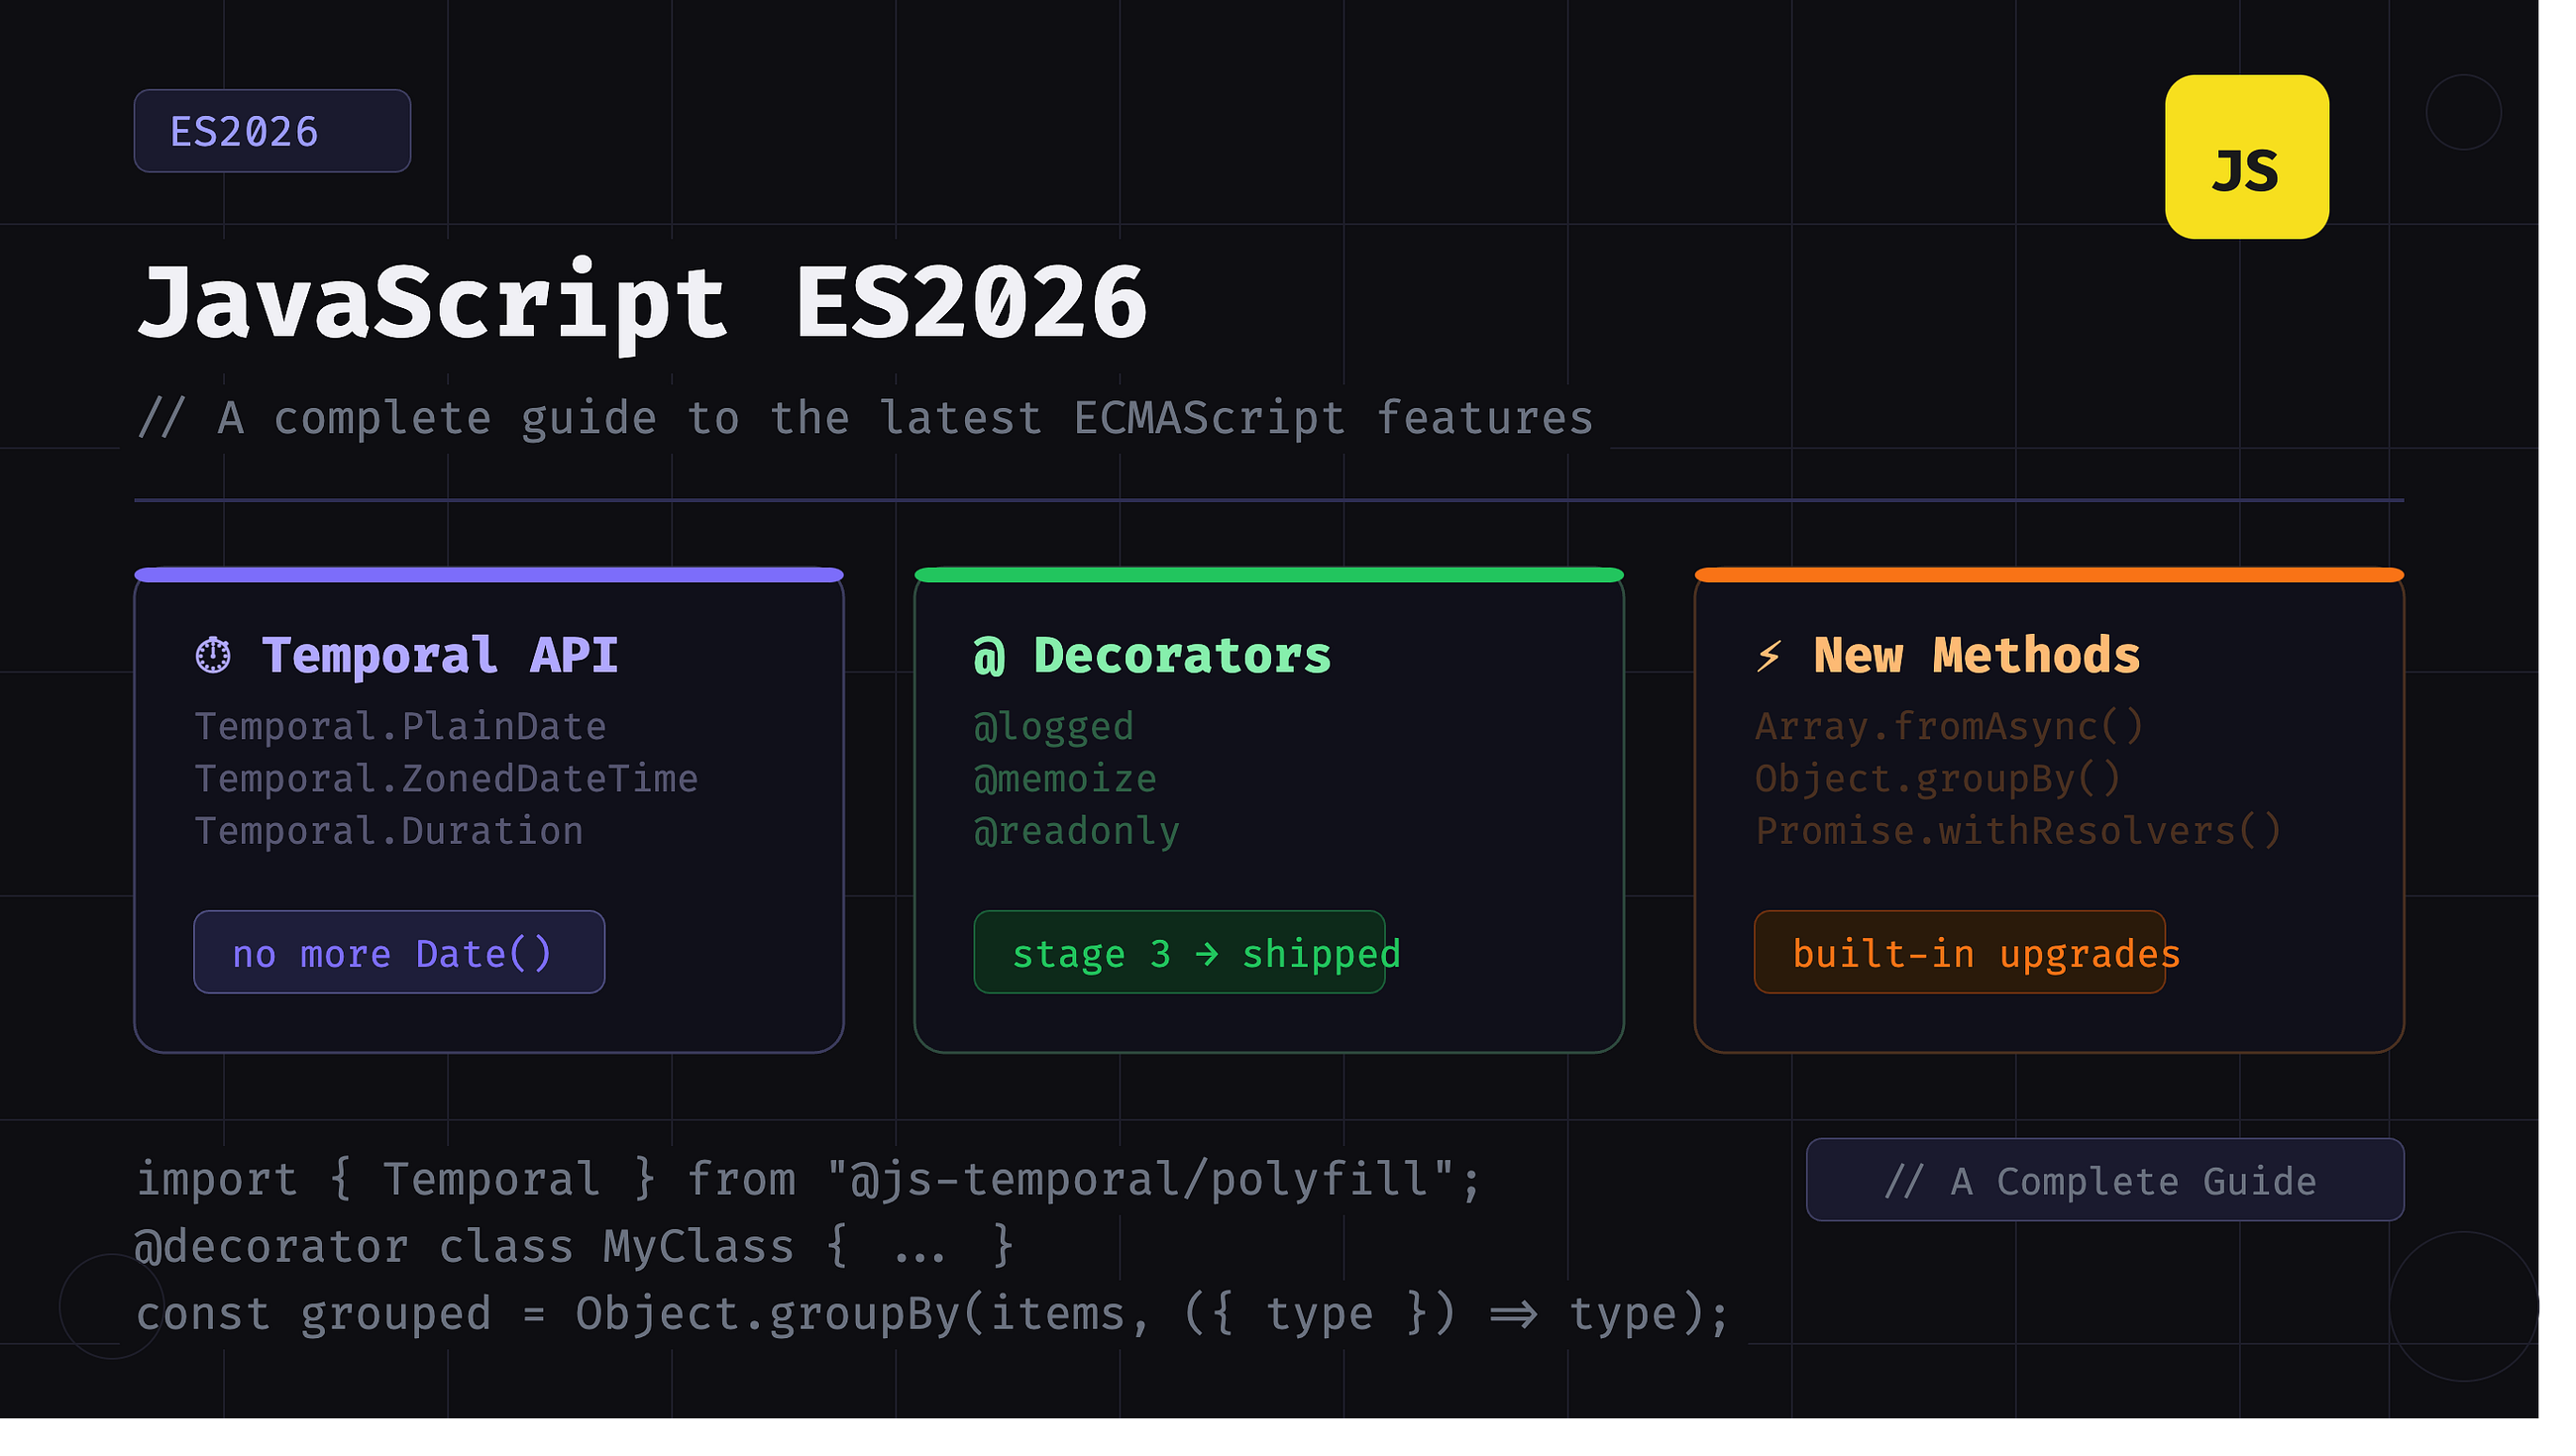2576x1456 pixels.
Task: Click 'Array.fromAsync()' method text
Action: click(x=1949, y=726)
